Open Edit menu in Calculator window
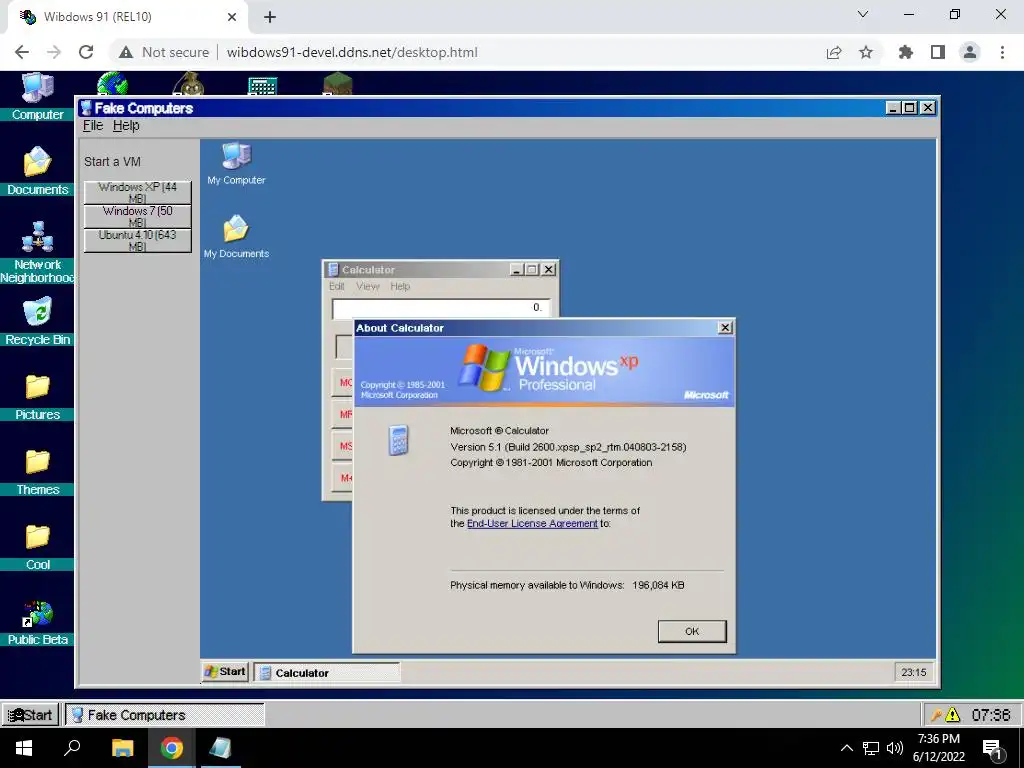This screenshot has height=768, width=1024. coord(336,286)
